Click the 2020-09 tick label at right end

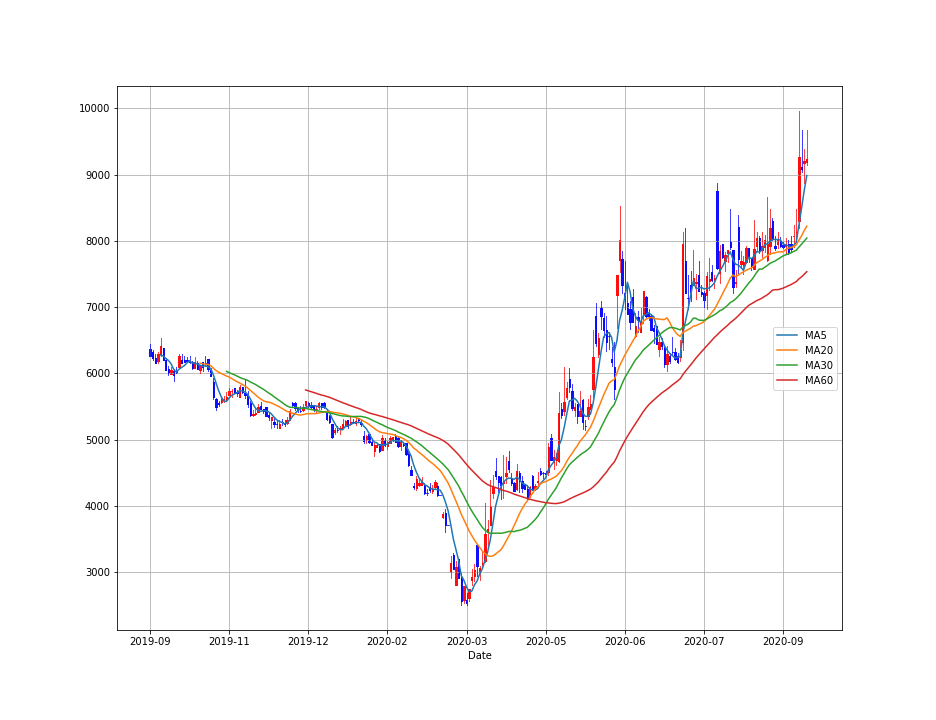[783, 641]
